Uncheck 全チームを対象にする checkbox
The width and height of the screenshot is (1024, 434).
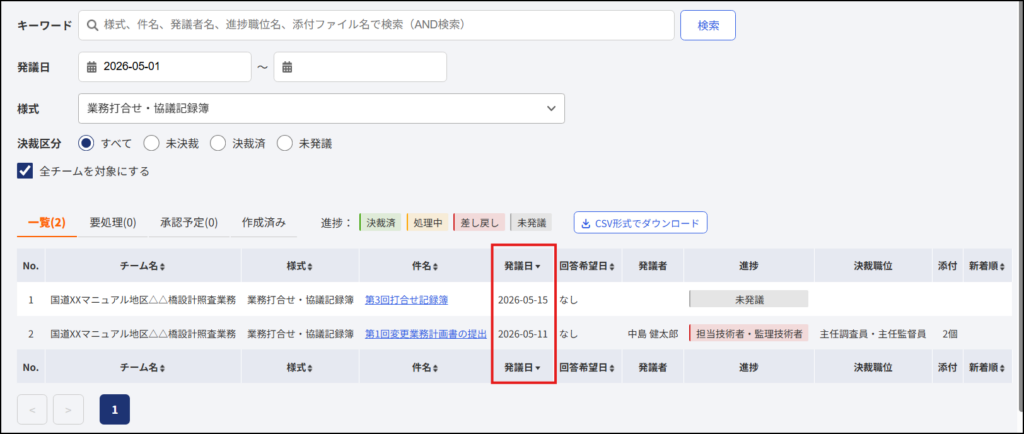[x=25, y=171]
